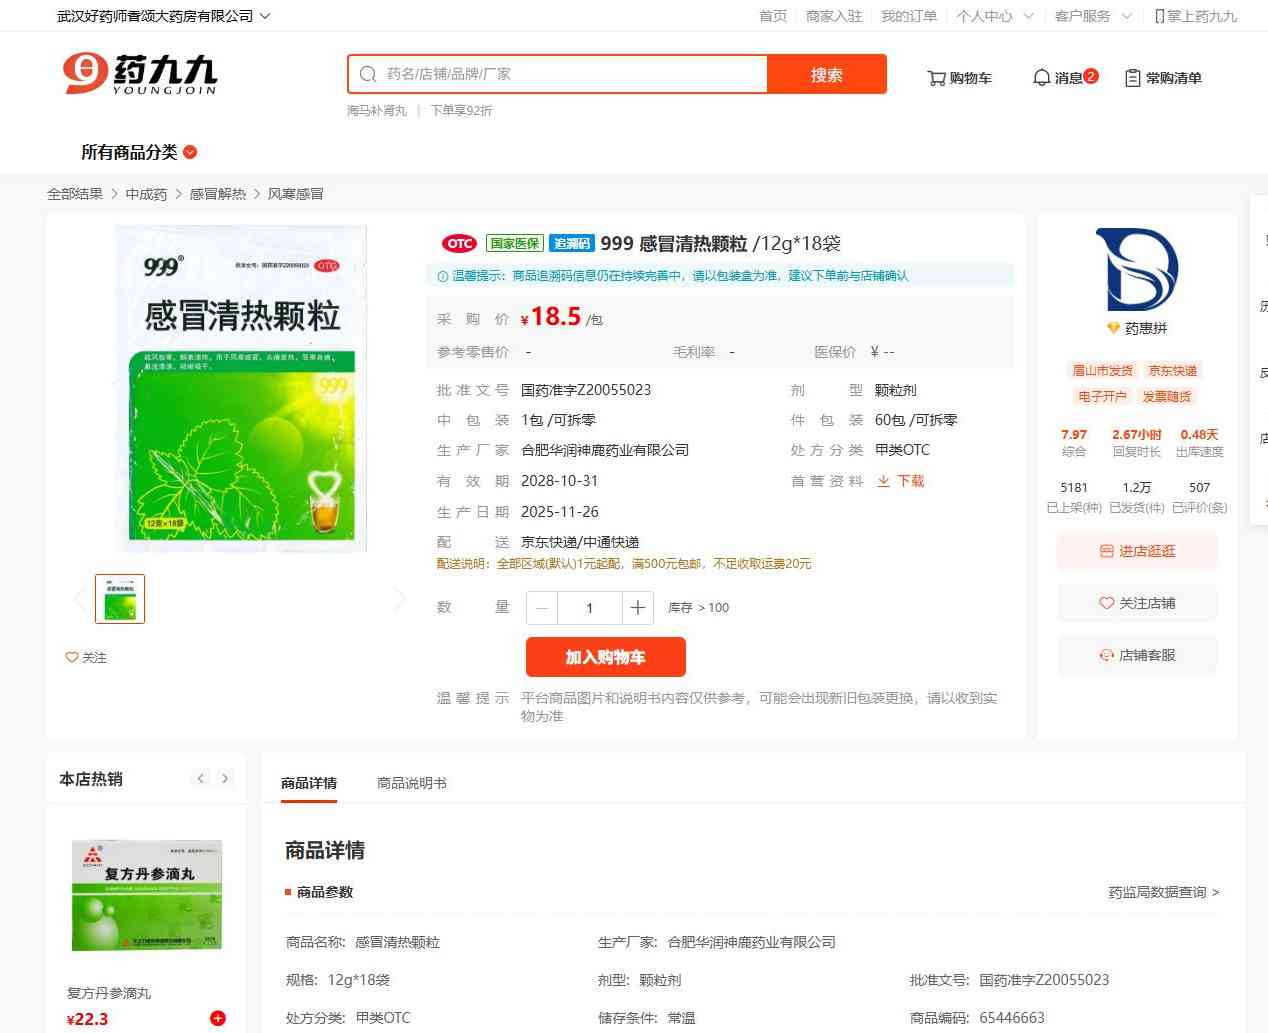
Task: Click the red plus on 复方丹参滴丸
Action: coord(217,1018)
